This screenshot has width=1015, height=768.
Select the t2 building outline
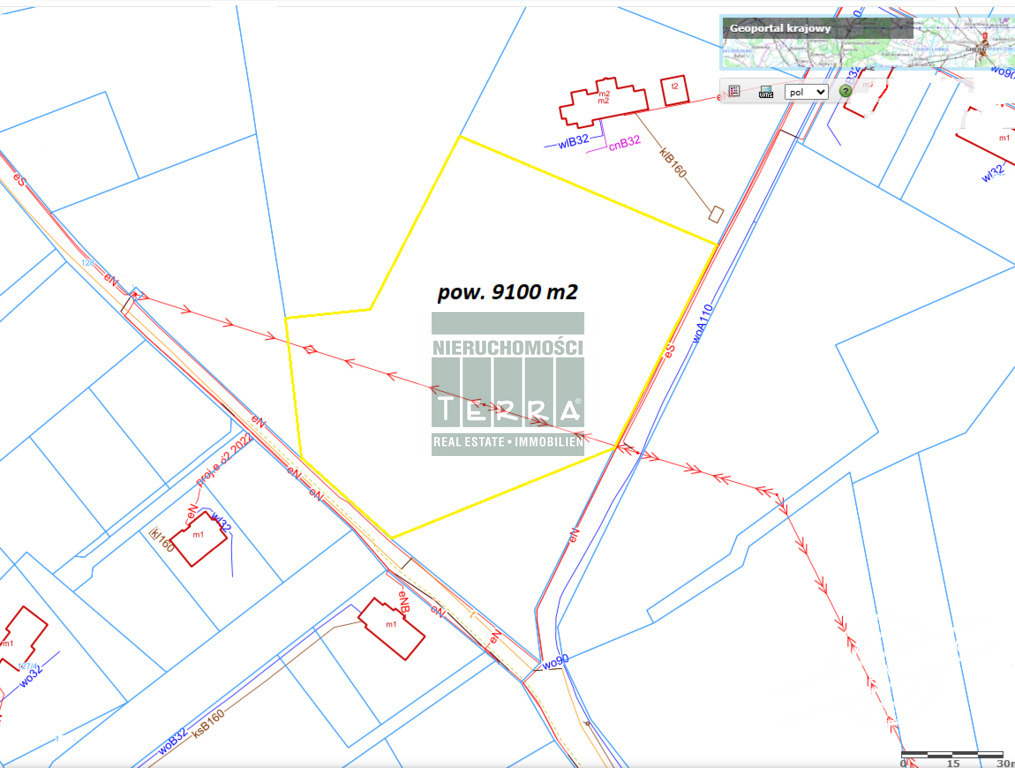[x=675, y=90]
